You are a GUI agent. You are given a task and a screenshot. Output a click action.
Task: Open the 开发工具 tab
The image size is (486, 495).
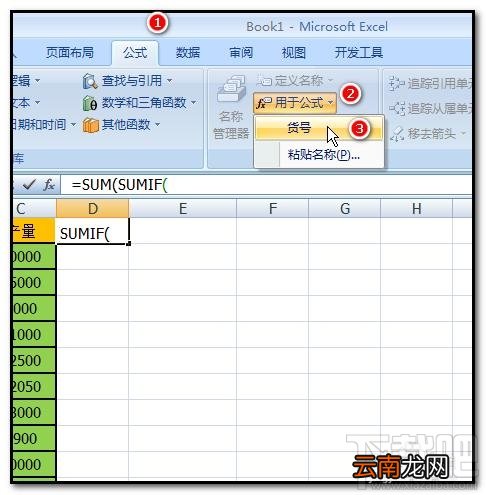click(x=359, y=53)
